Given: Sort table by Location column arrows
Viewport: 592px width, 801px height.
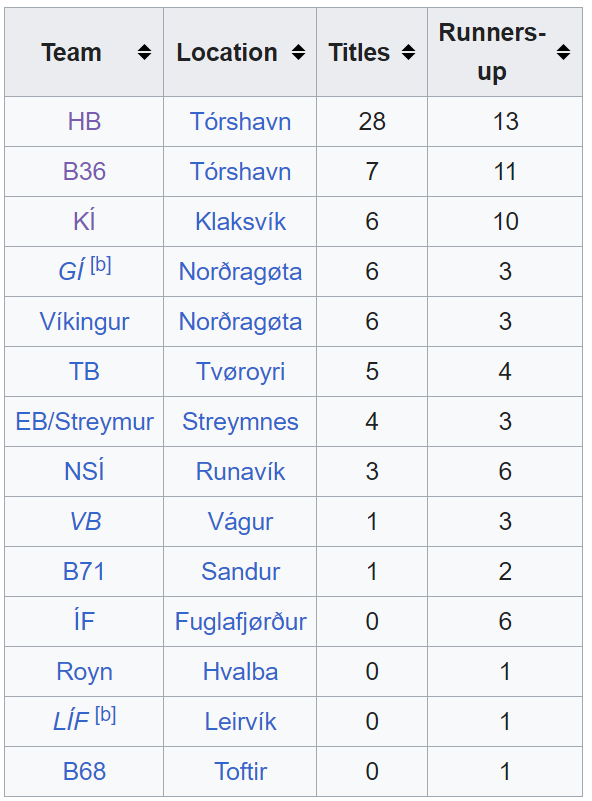Looking at the screenshot, I should (298, 52).
